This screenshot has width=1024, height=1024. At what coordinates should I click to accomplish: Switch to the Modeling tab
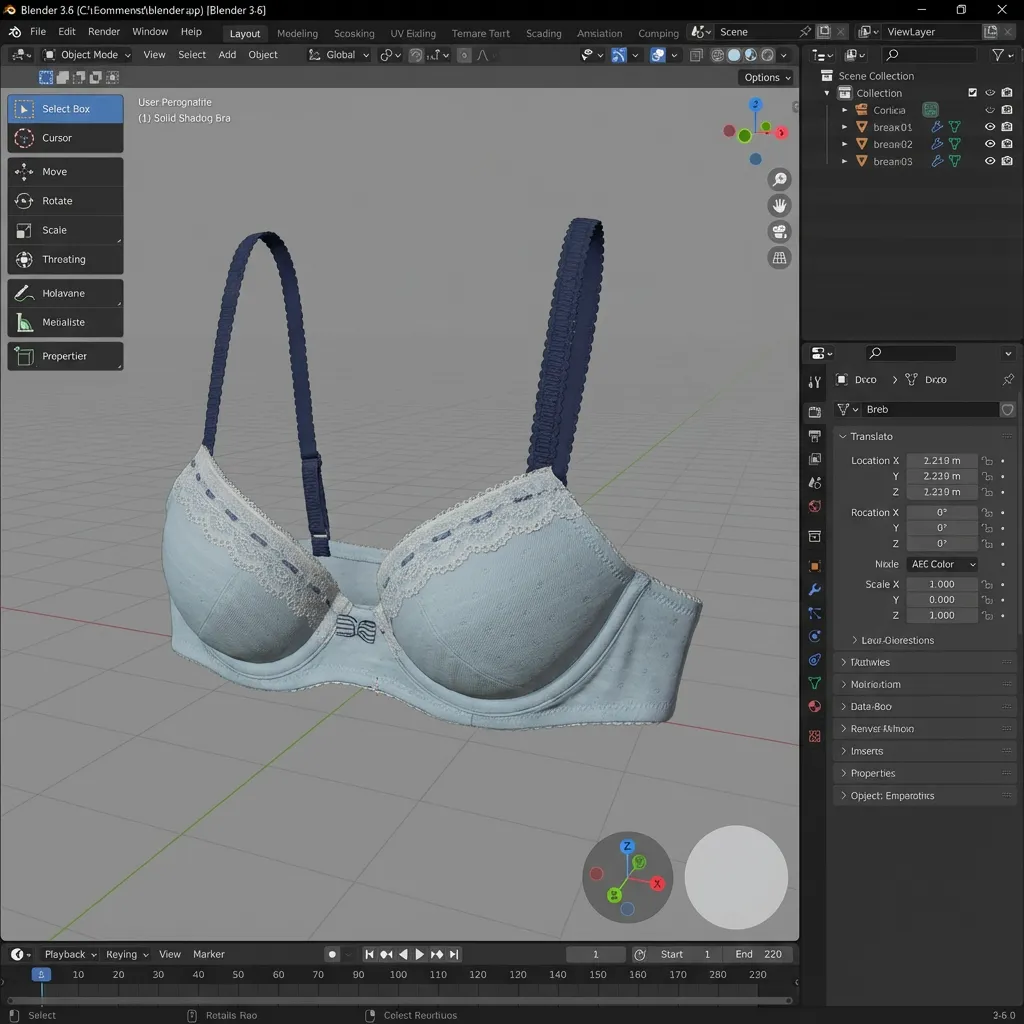pyautogui.click(x=297, y=32)
